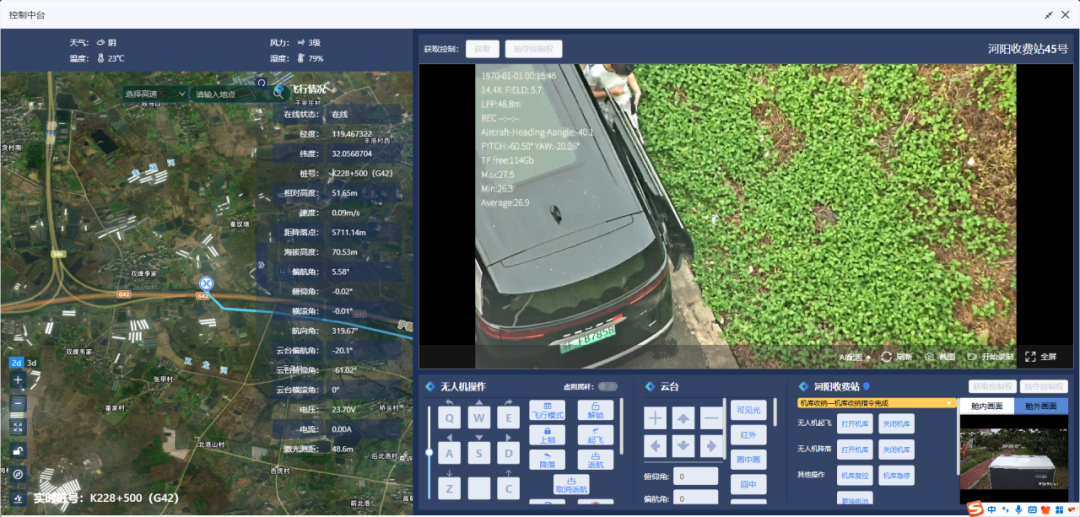Switch to the 舱外画面 outside-cabin tab
The width and height of the screenshot is (1080, 517).
pos(1041,406)
